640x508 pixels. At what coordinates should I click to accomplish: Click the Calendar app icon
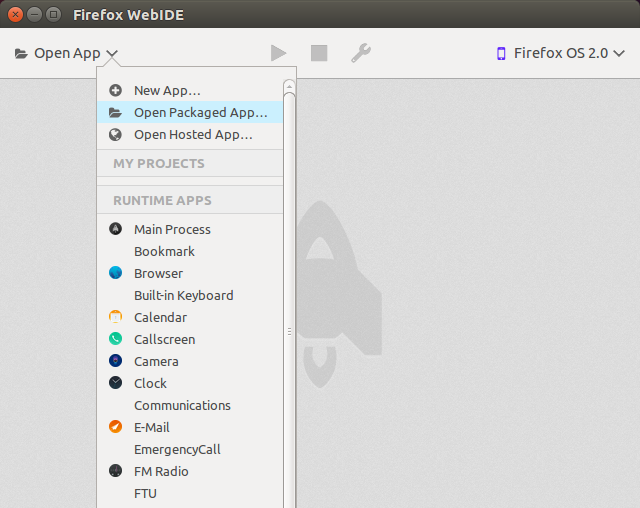point(116,317)
